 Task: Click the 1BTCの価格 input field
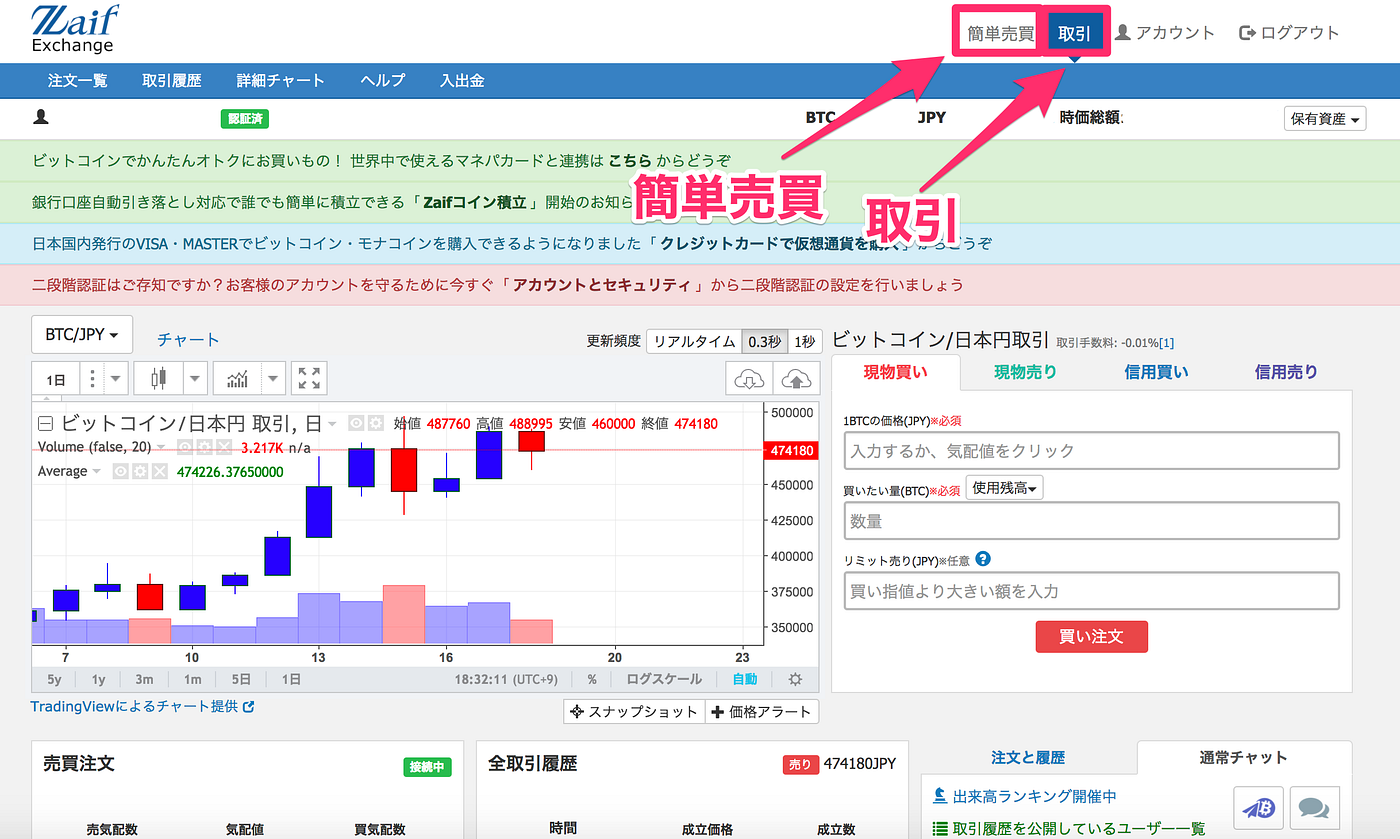1091,451
